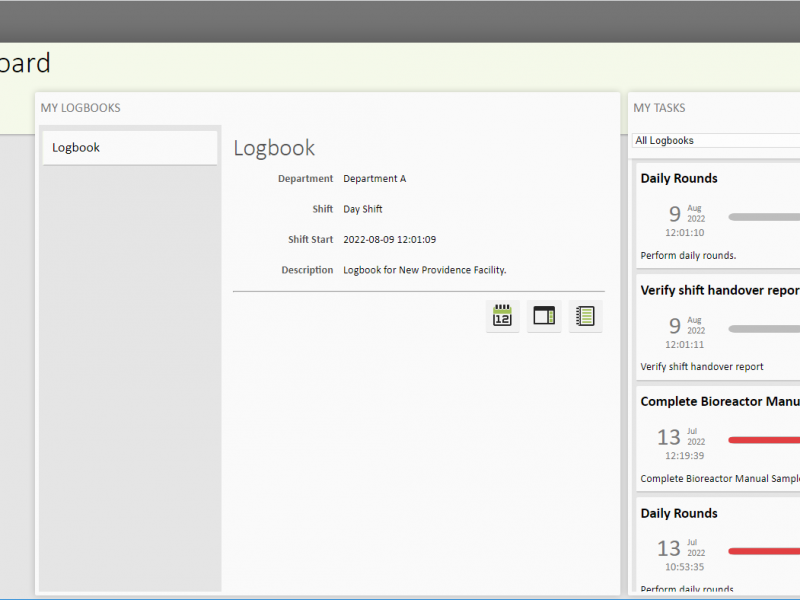Click the MY TASKS panel header

(660, 108)
